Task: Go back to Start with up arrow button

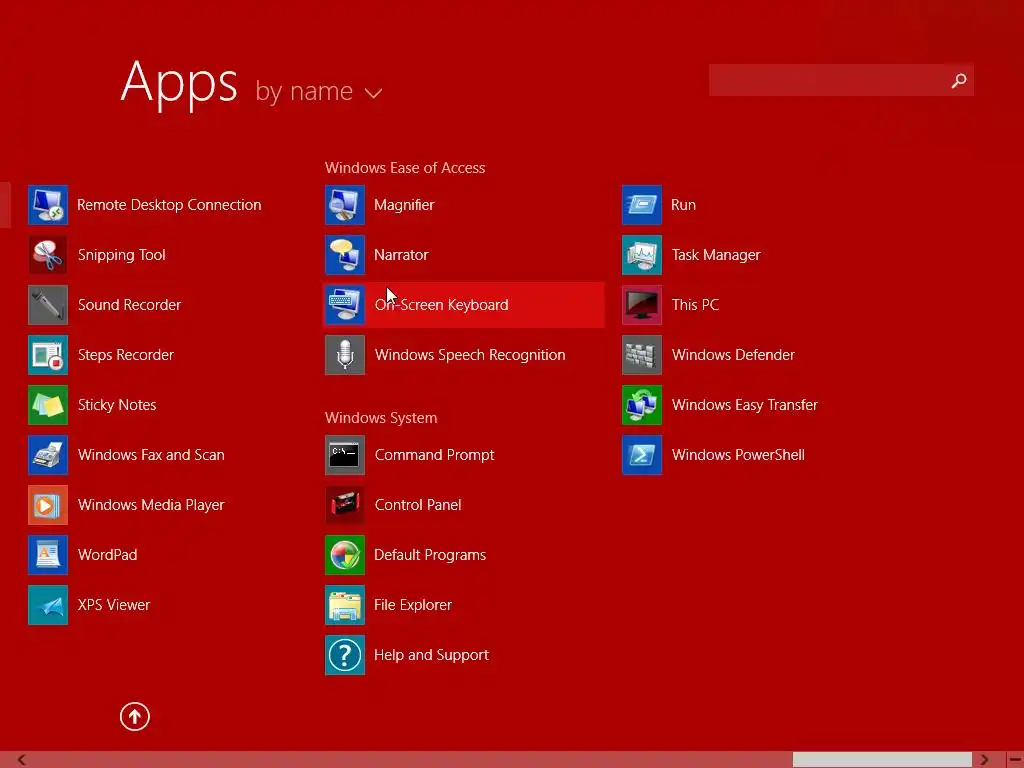Action: coord(135,716)
